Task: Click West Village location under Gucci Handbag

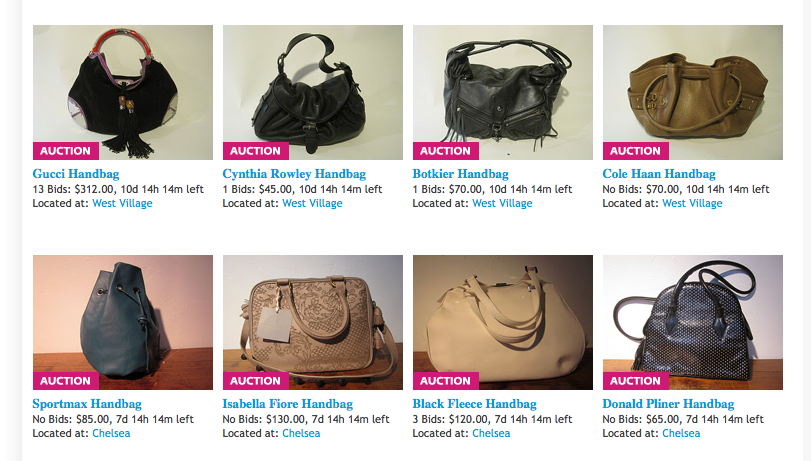Action: point(122,203)
